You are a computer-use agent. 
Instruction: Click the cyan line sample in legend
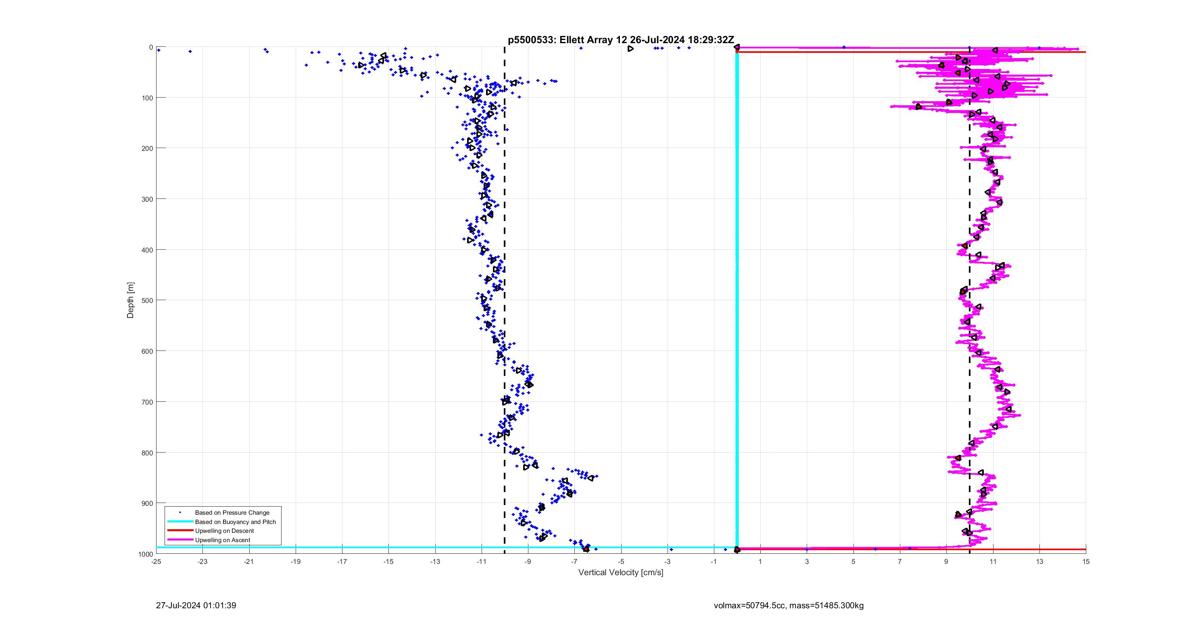point(179,521)
